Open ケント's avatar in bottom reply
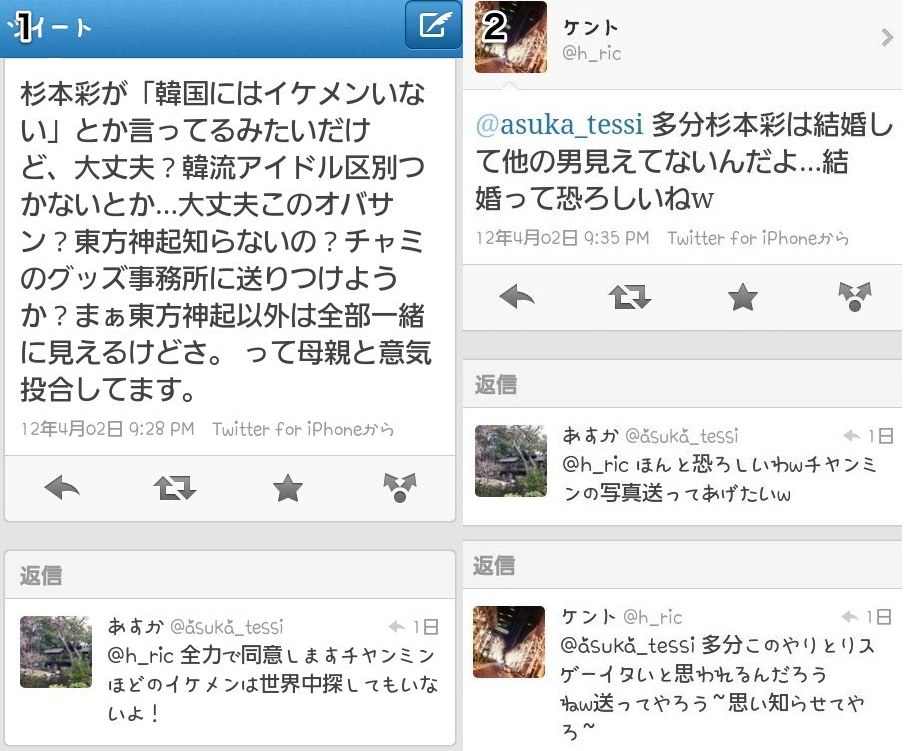The width and height of the screenshot is (905, 751). (x=509, y=641)
